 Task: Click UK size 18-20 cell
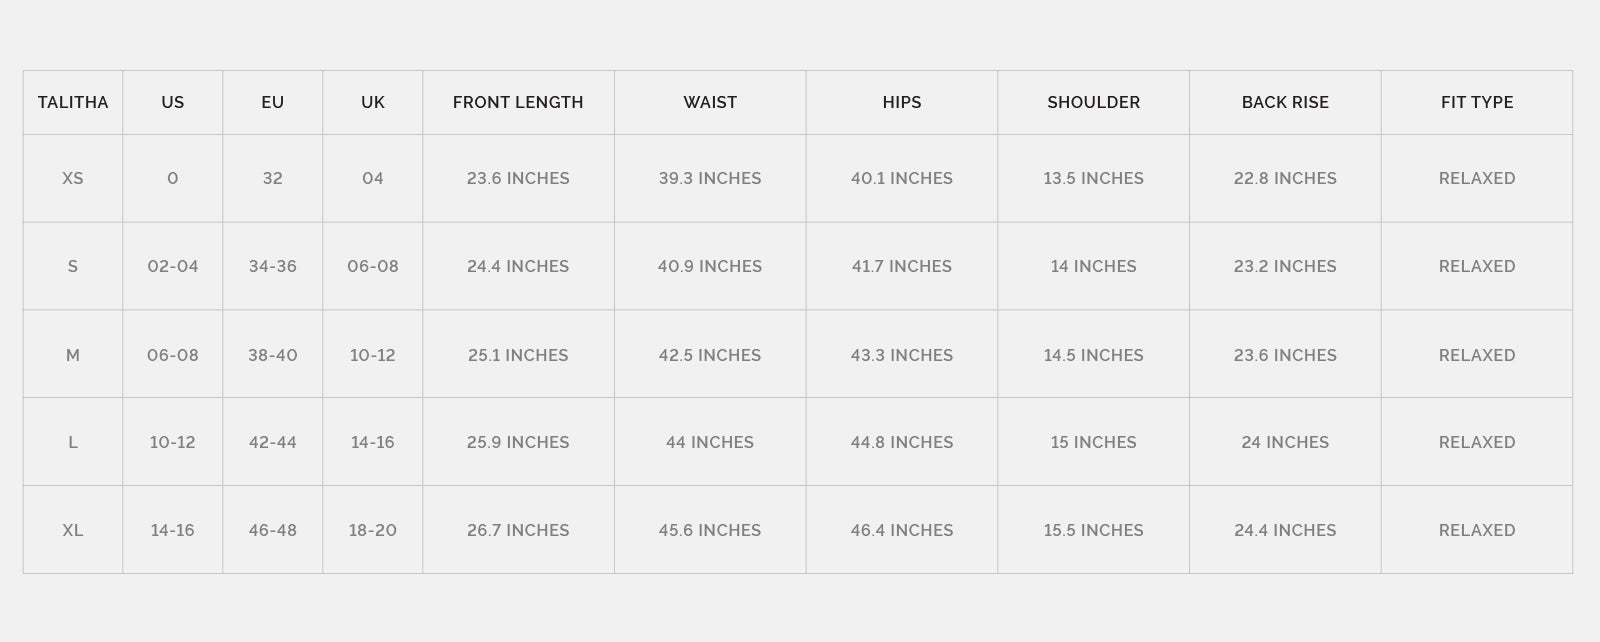click(x=373, y=530)
